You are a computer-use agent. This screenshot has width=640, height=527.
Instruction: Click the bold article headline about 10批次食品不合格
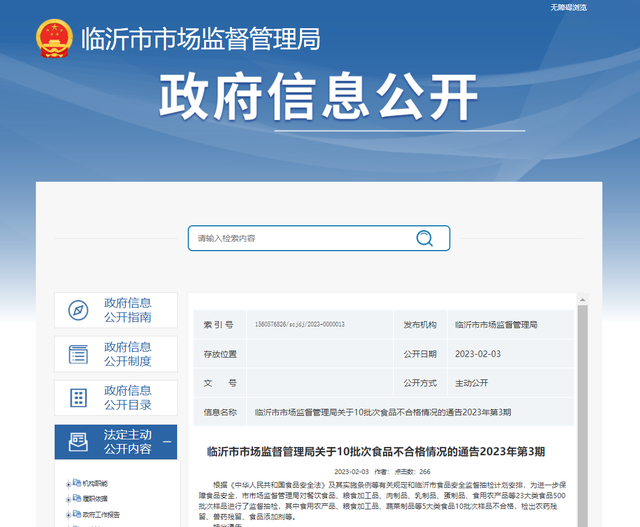[x=376, y=451]
